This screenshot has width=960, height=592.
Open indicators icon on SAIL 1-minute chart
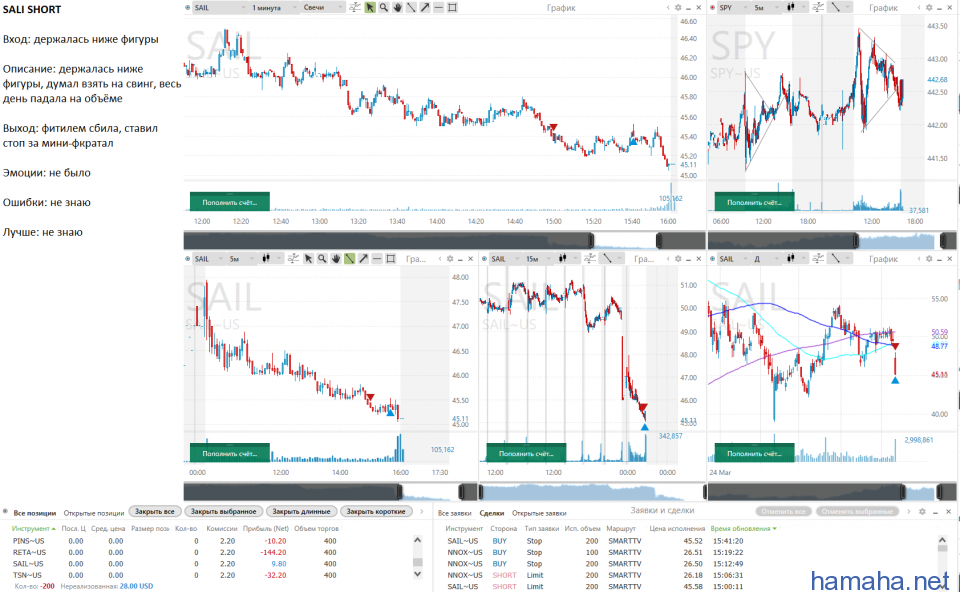click(x=354, y=7)
